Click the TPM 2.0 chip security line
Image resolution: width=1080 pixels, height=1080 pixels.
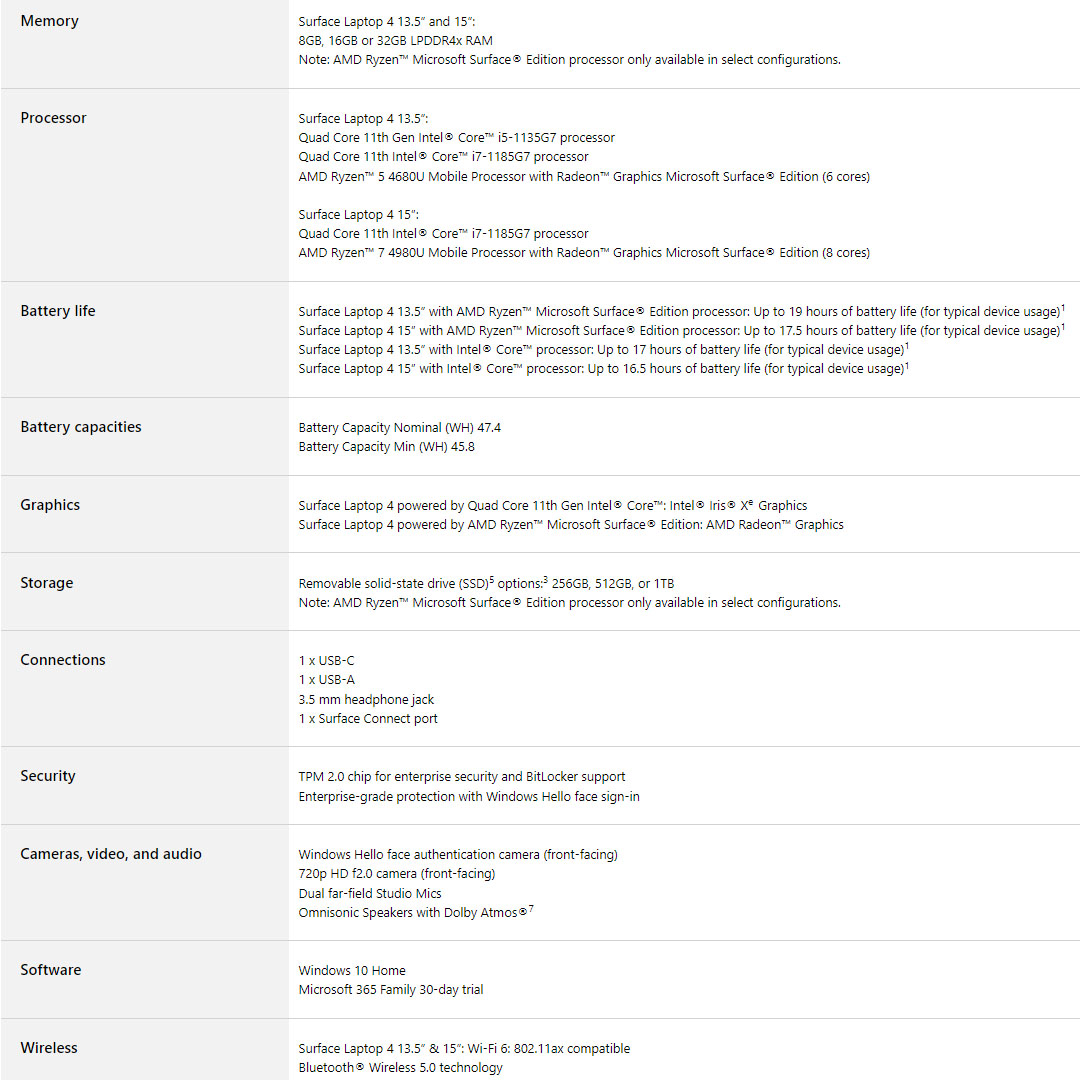[462, 777]
